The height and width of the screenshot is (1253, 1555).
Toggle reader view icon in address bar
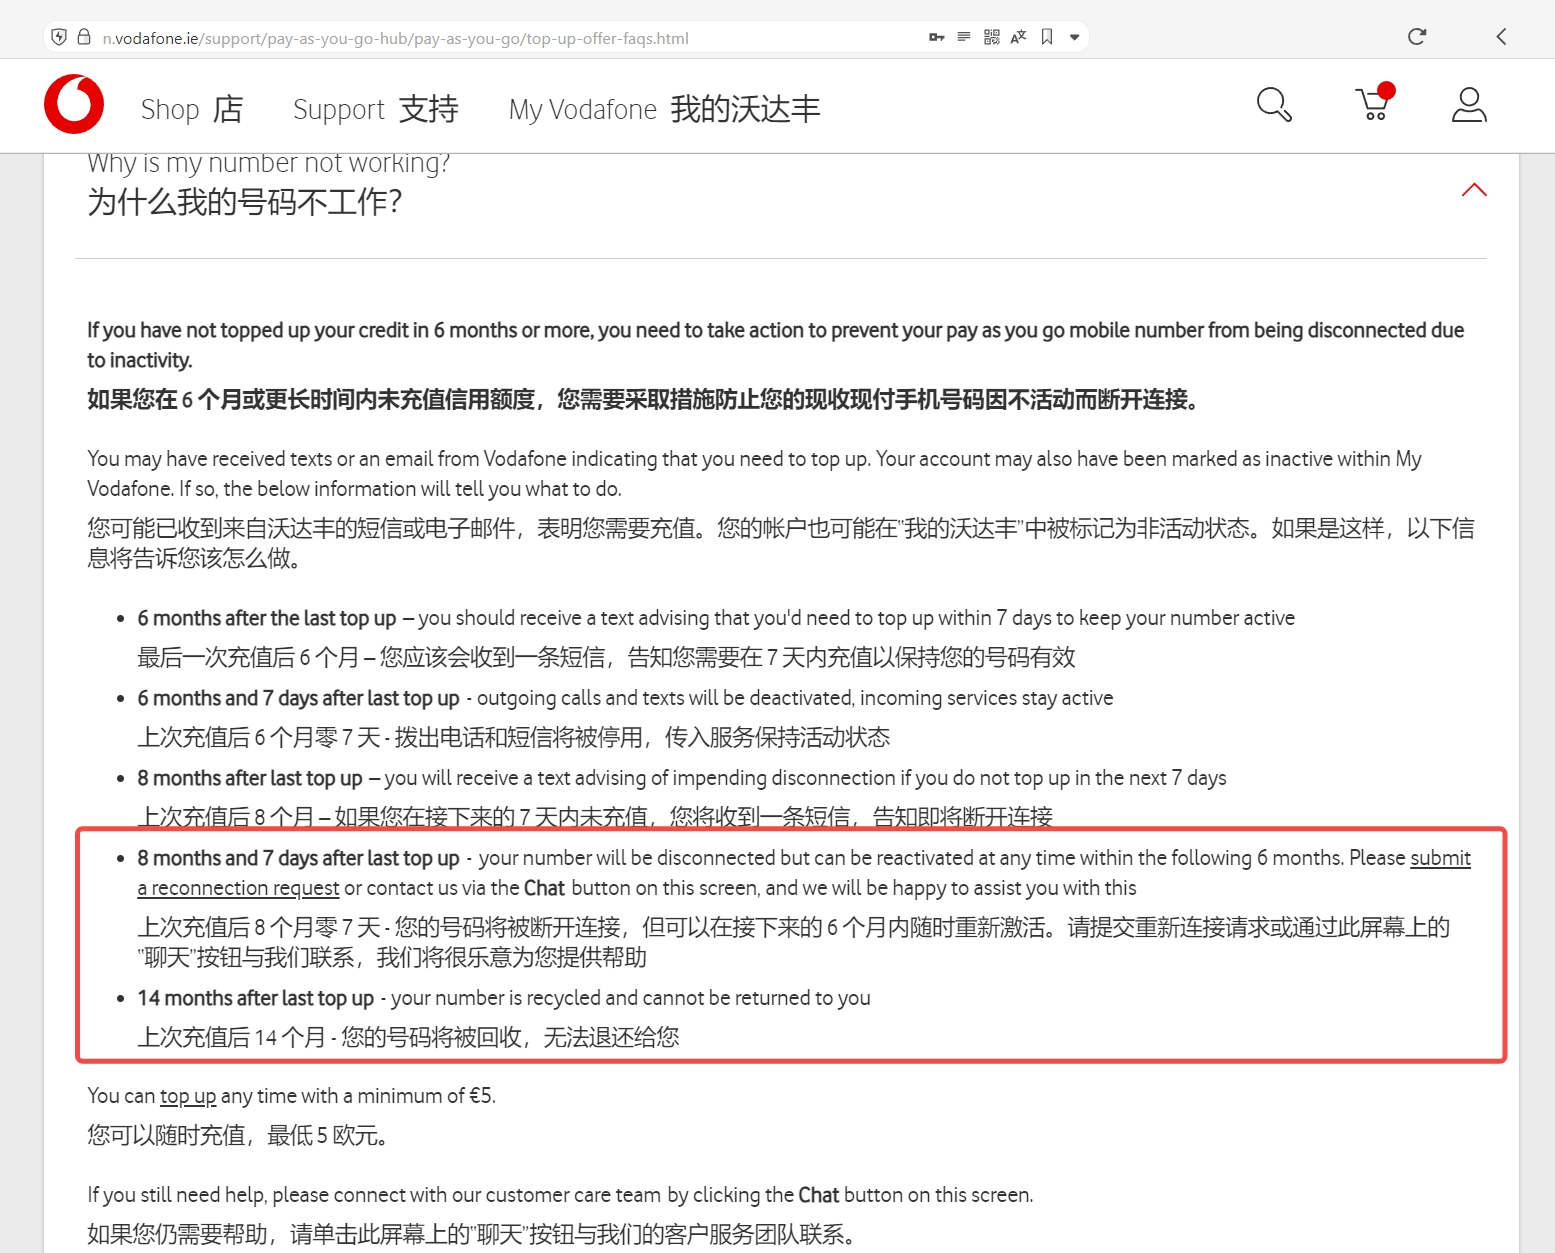pyautogui.click(x=964, y=37)
